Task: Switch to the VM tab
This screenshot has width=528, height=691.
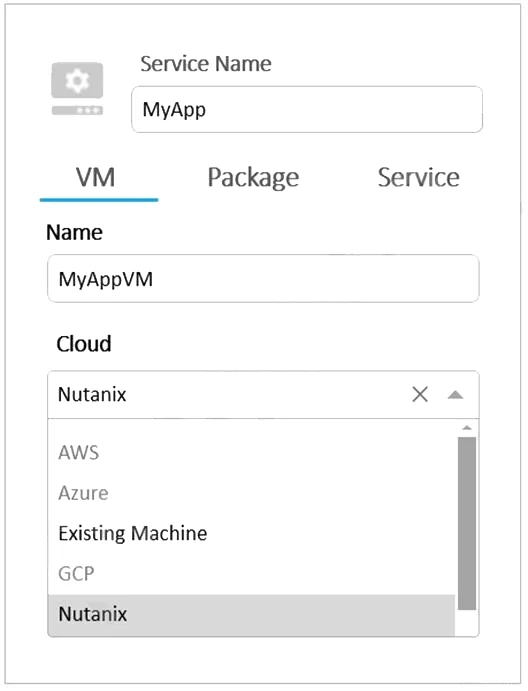Action: point(96,178)
